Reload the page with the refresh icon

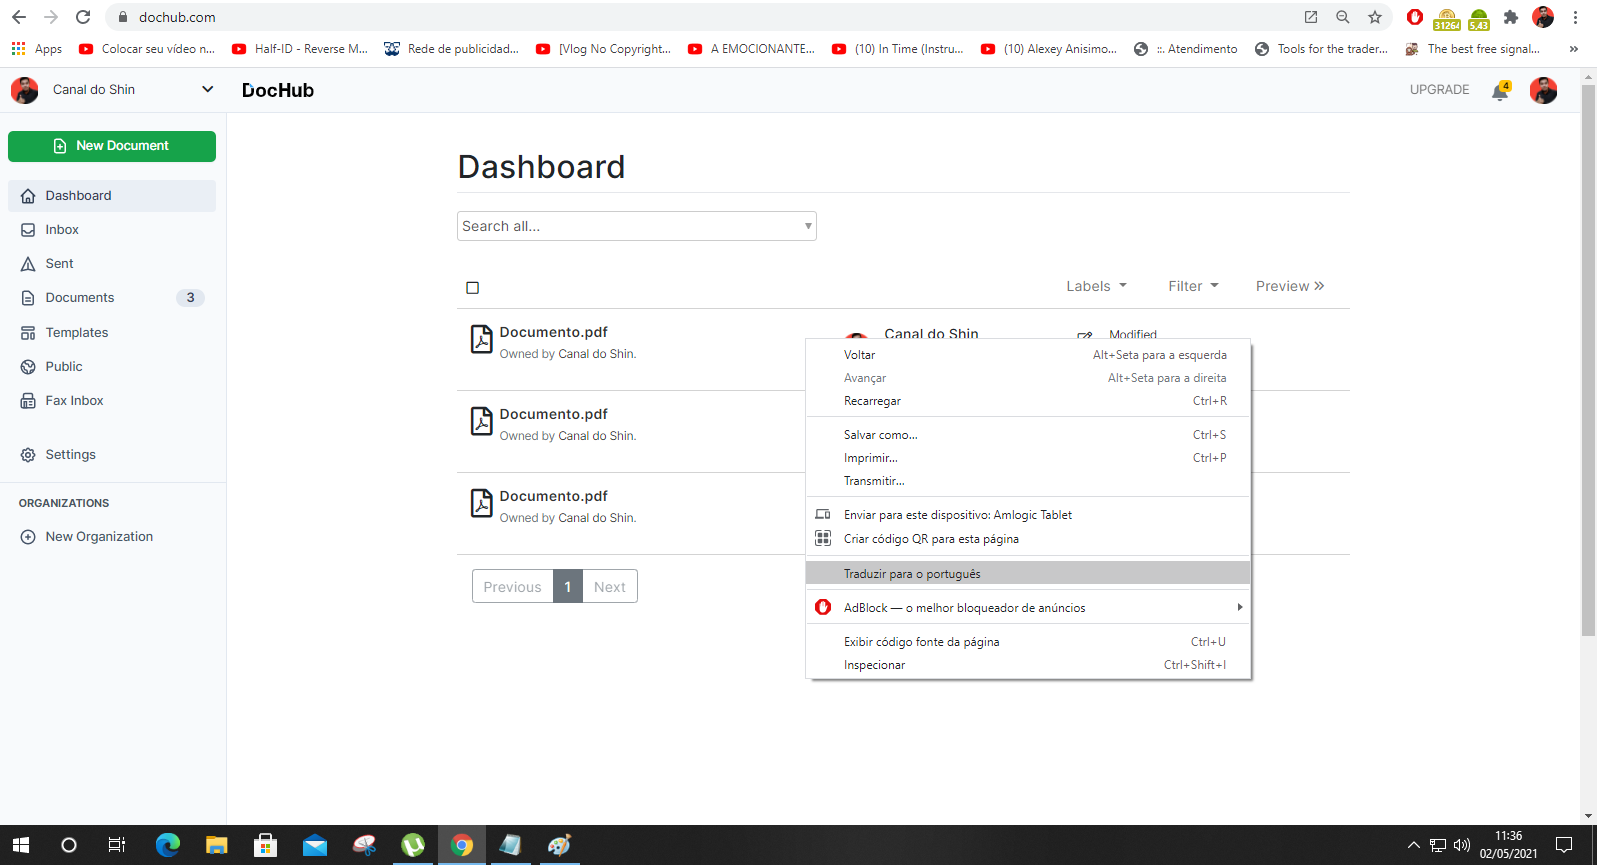(x=83, y=17)
